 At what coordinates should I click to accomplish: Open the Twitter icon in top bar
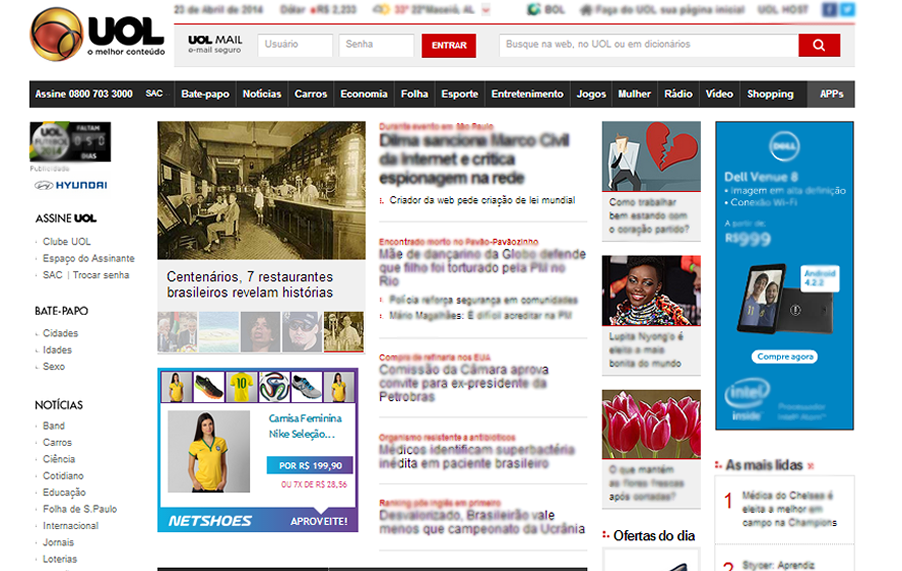click(x=846, y=9)
